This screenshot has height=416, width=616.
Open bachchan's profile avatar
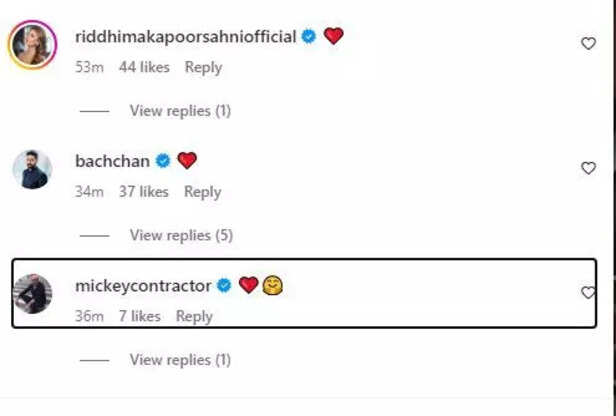pos(32,169)
